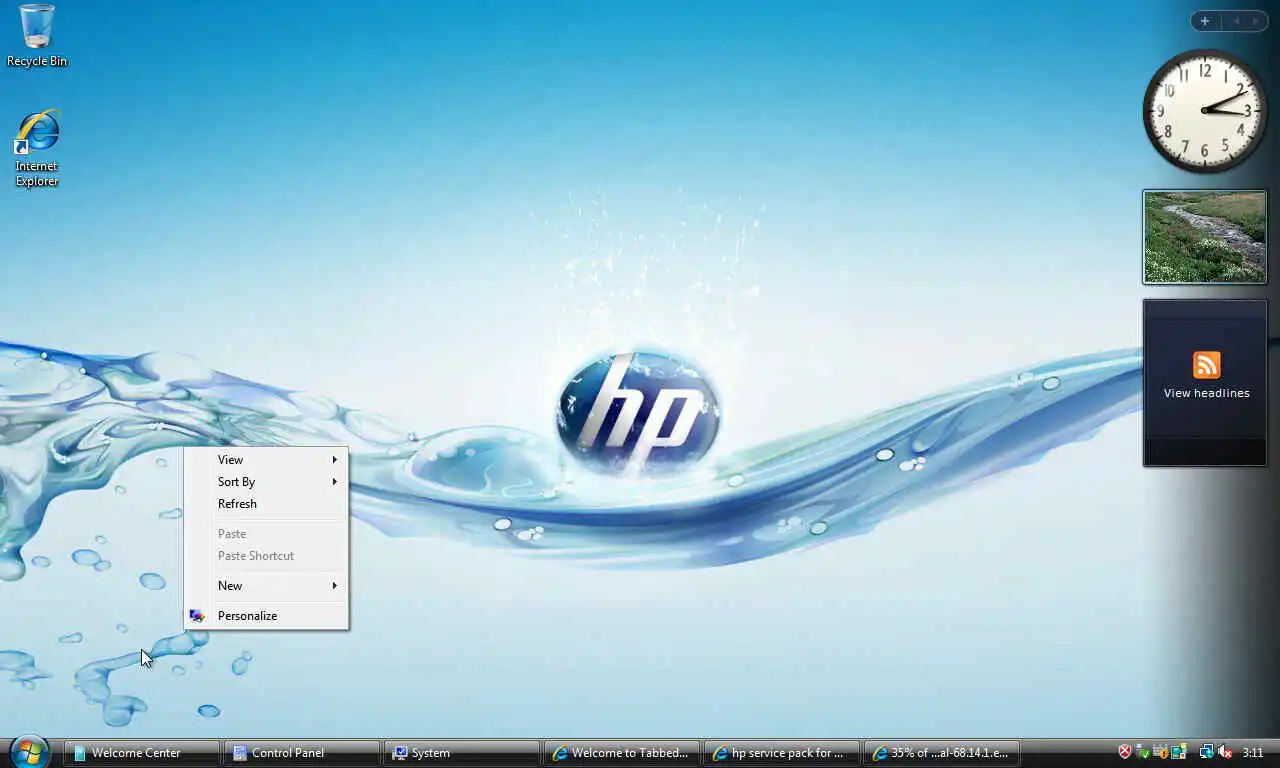Expand the New submenu in context menu
1280x768 pixels.
click(266, 586)
